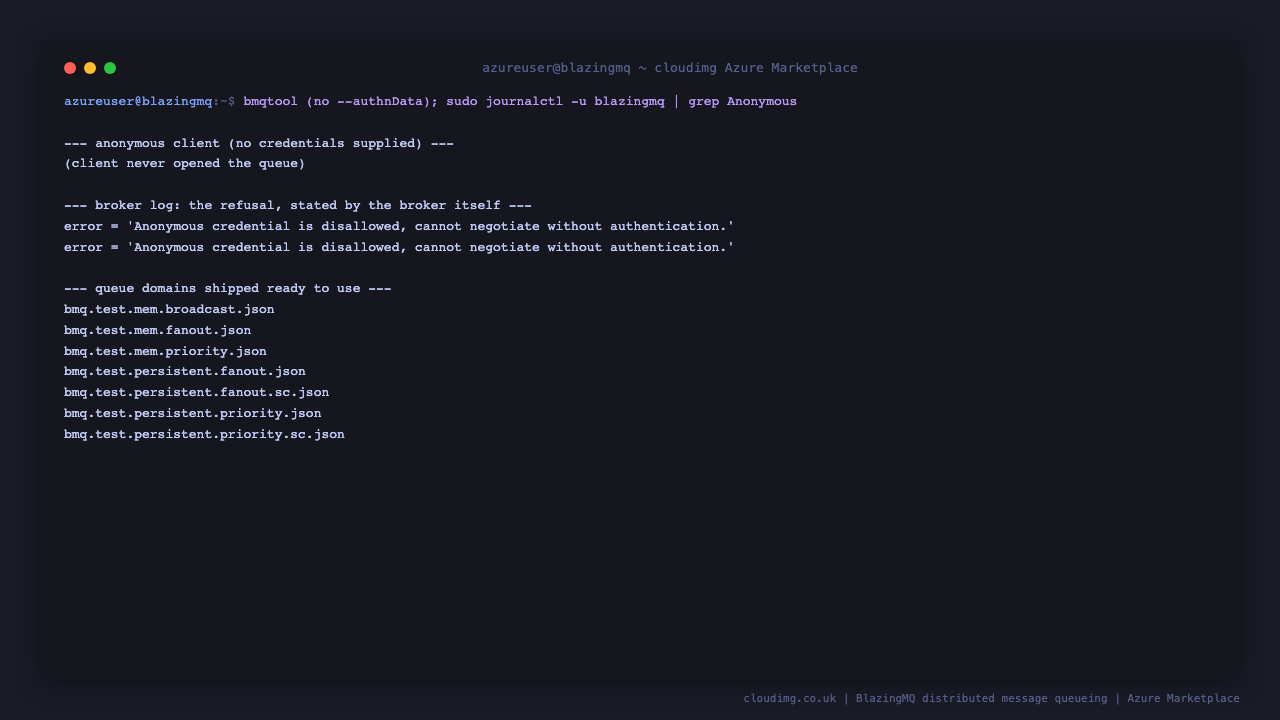Viewport: 1280px width, 720px height.
Task: Click the bmqtool journalctl command text
Action: 520,102
